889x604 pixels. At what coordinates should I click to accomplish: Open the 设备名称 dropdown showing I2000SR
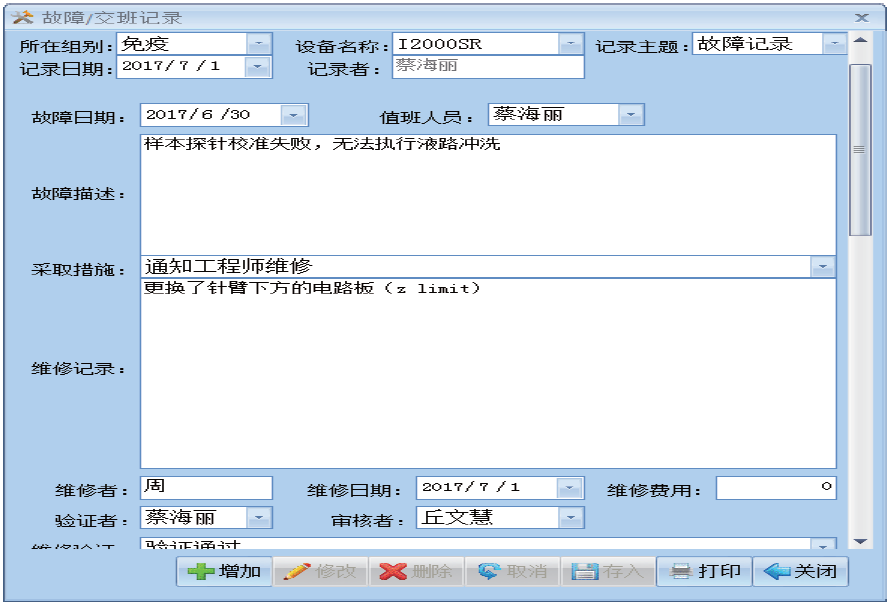click(570, 44)
